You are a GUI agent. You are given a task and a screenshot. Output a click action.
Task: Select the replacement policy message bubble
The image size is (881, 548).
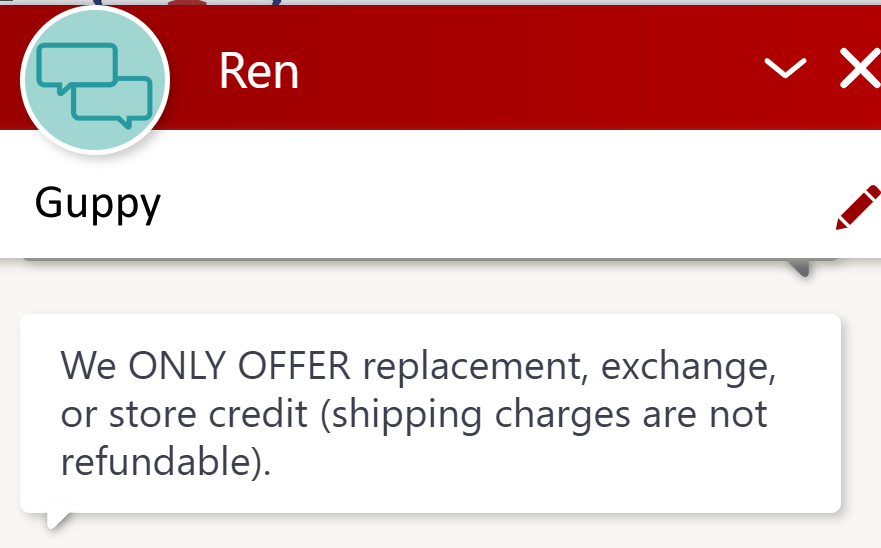pos(430,414)
